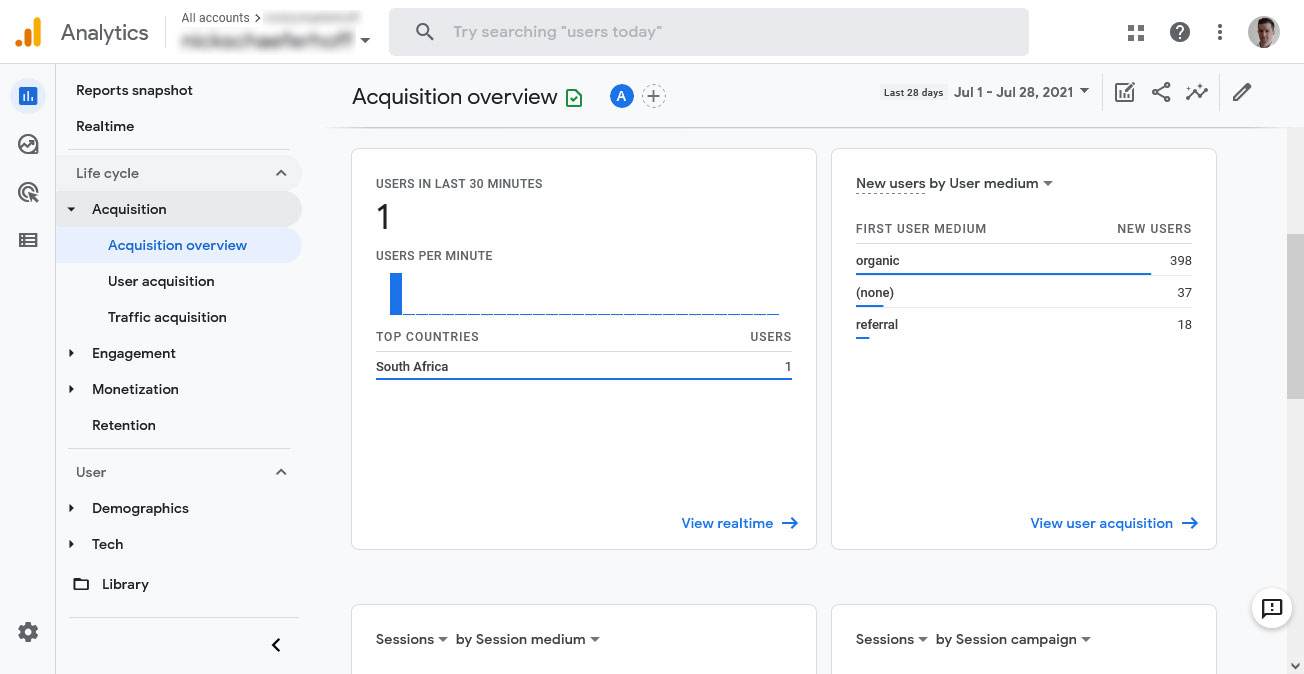Change the Sessions metric in Session campaign card
1304x674 pixels.
point(892,639)
